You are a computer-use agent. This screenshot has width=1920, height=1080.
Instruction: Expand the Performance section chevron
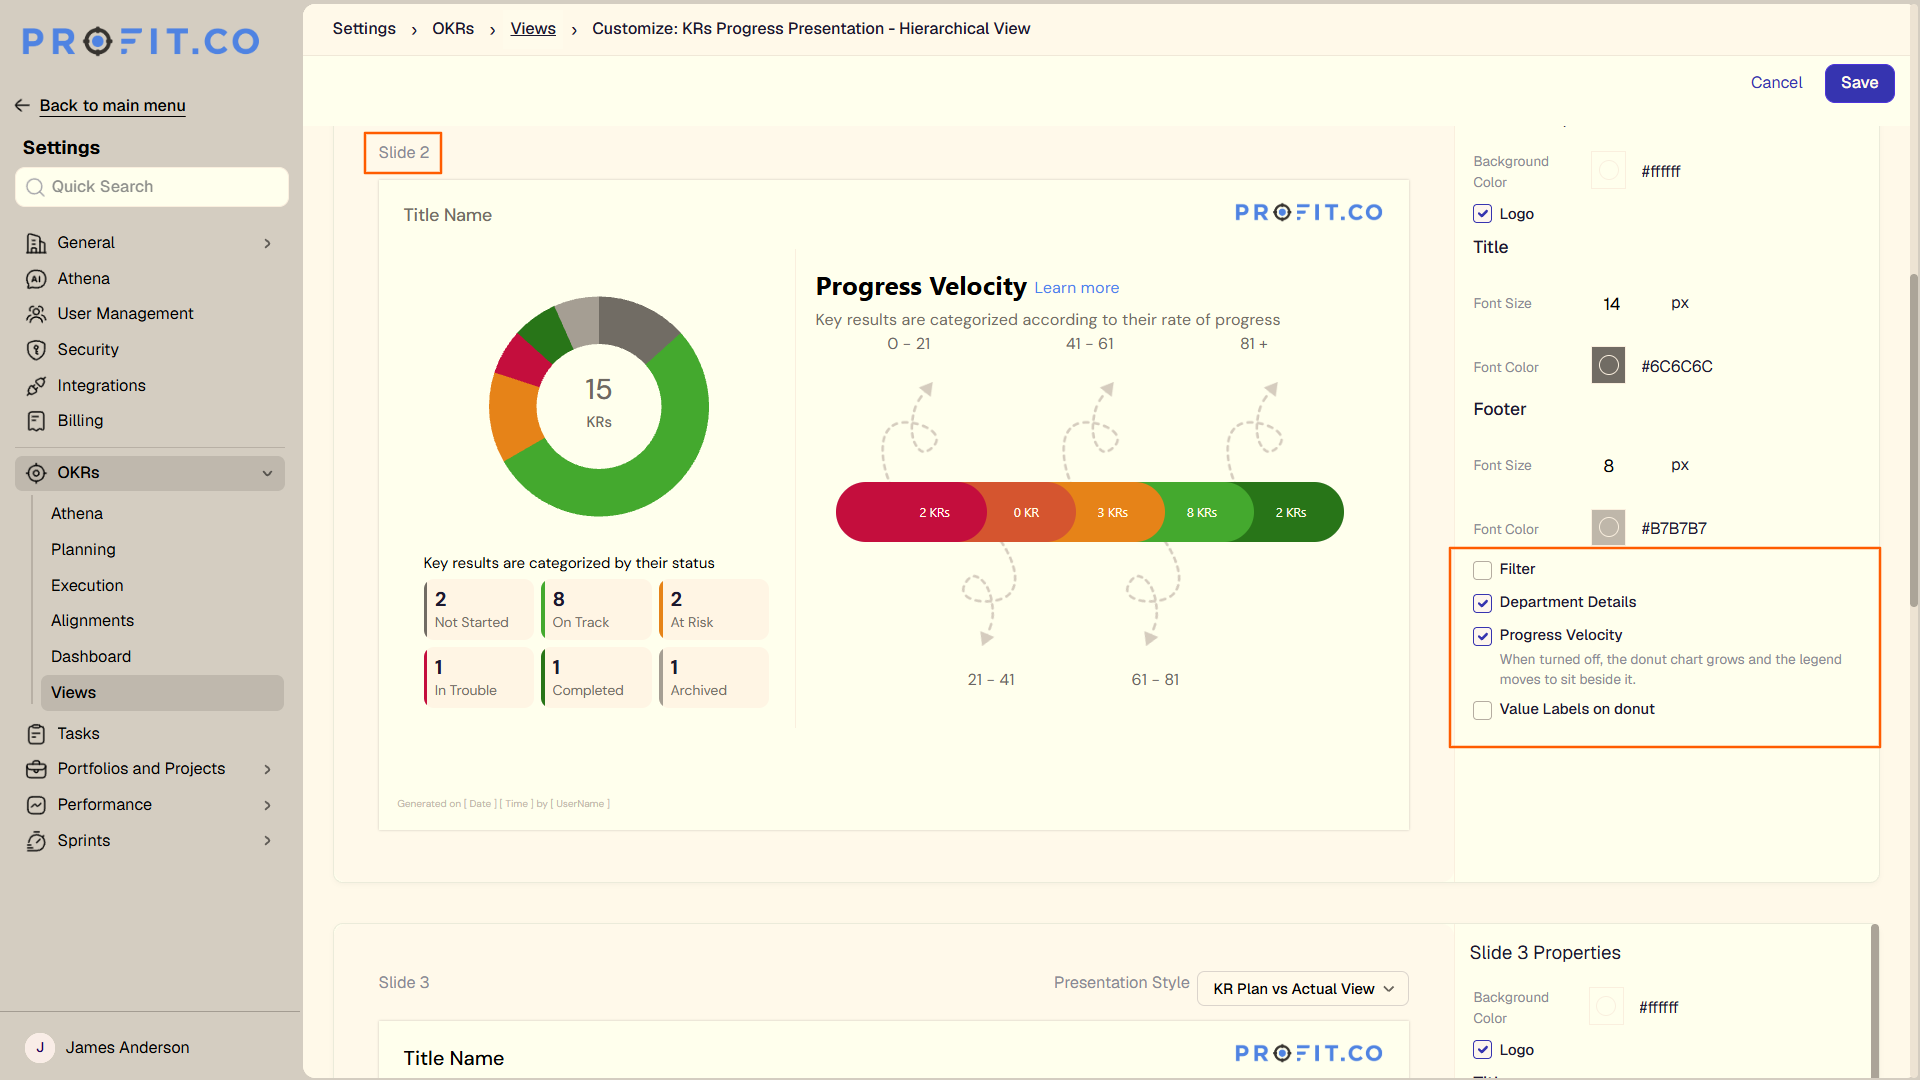click(x=267, y=805)
